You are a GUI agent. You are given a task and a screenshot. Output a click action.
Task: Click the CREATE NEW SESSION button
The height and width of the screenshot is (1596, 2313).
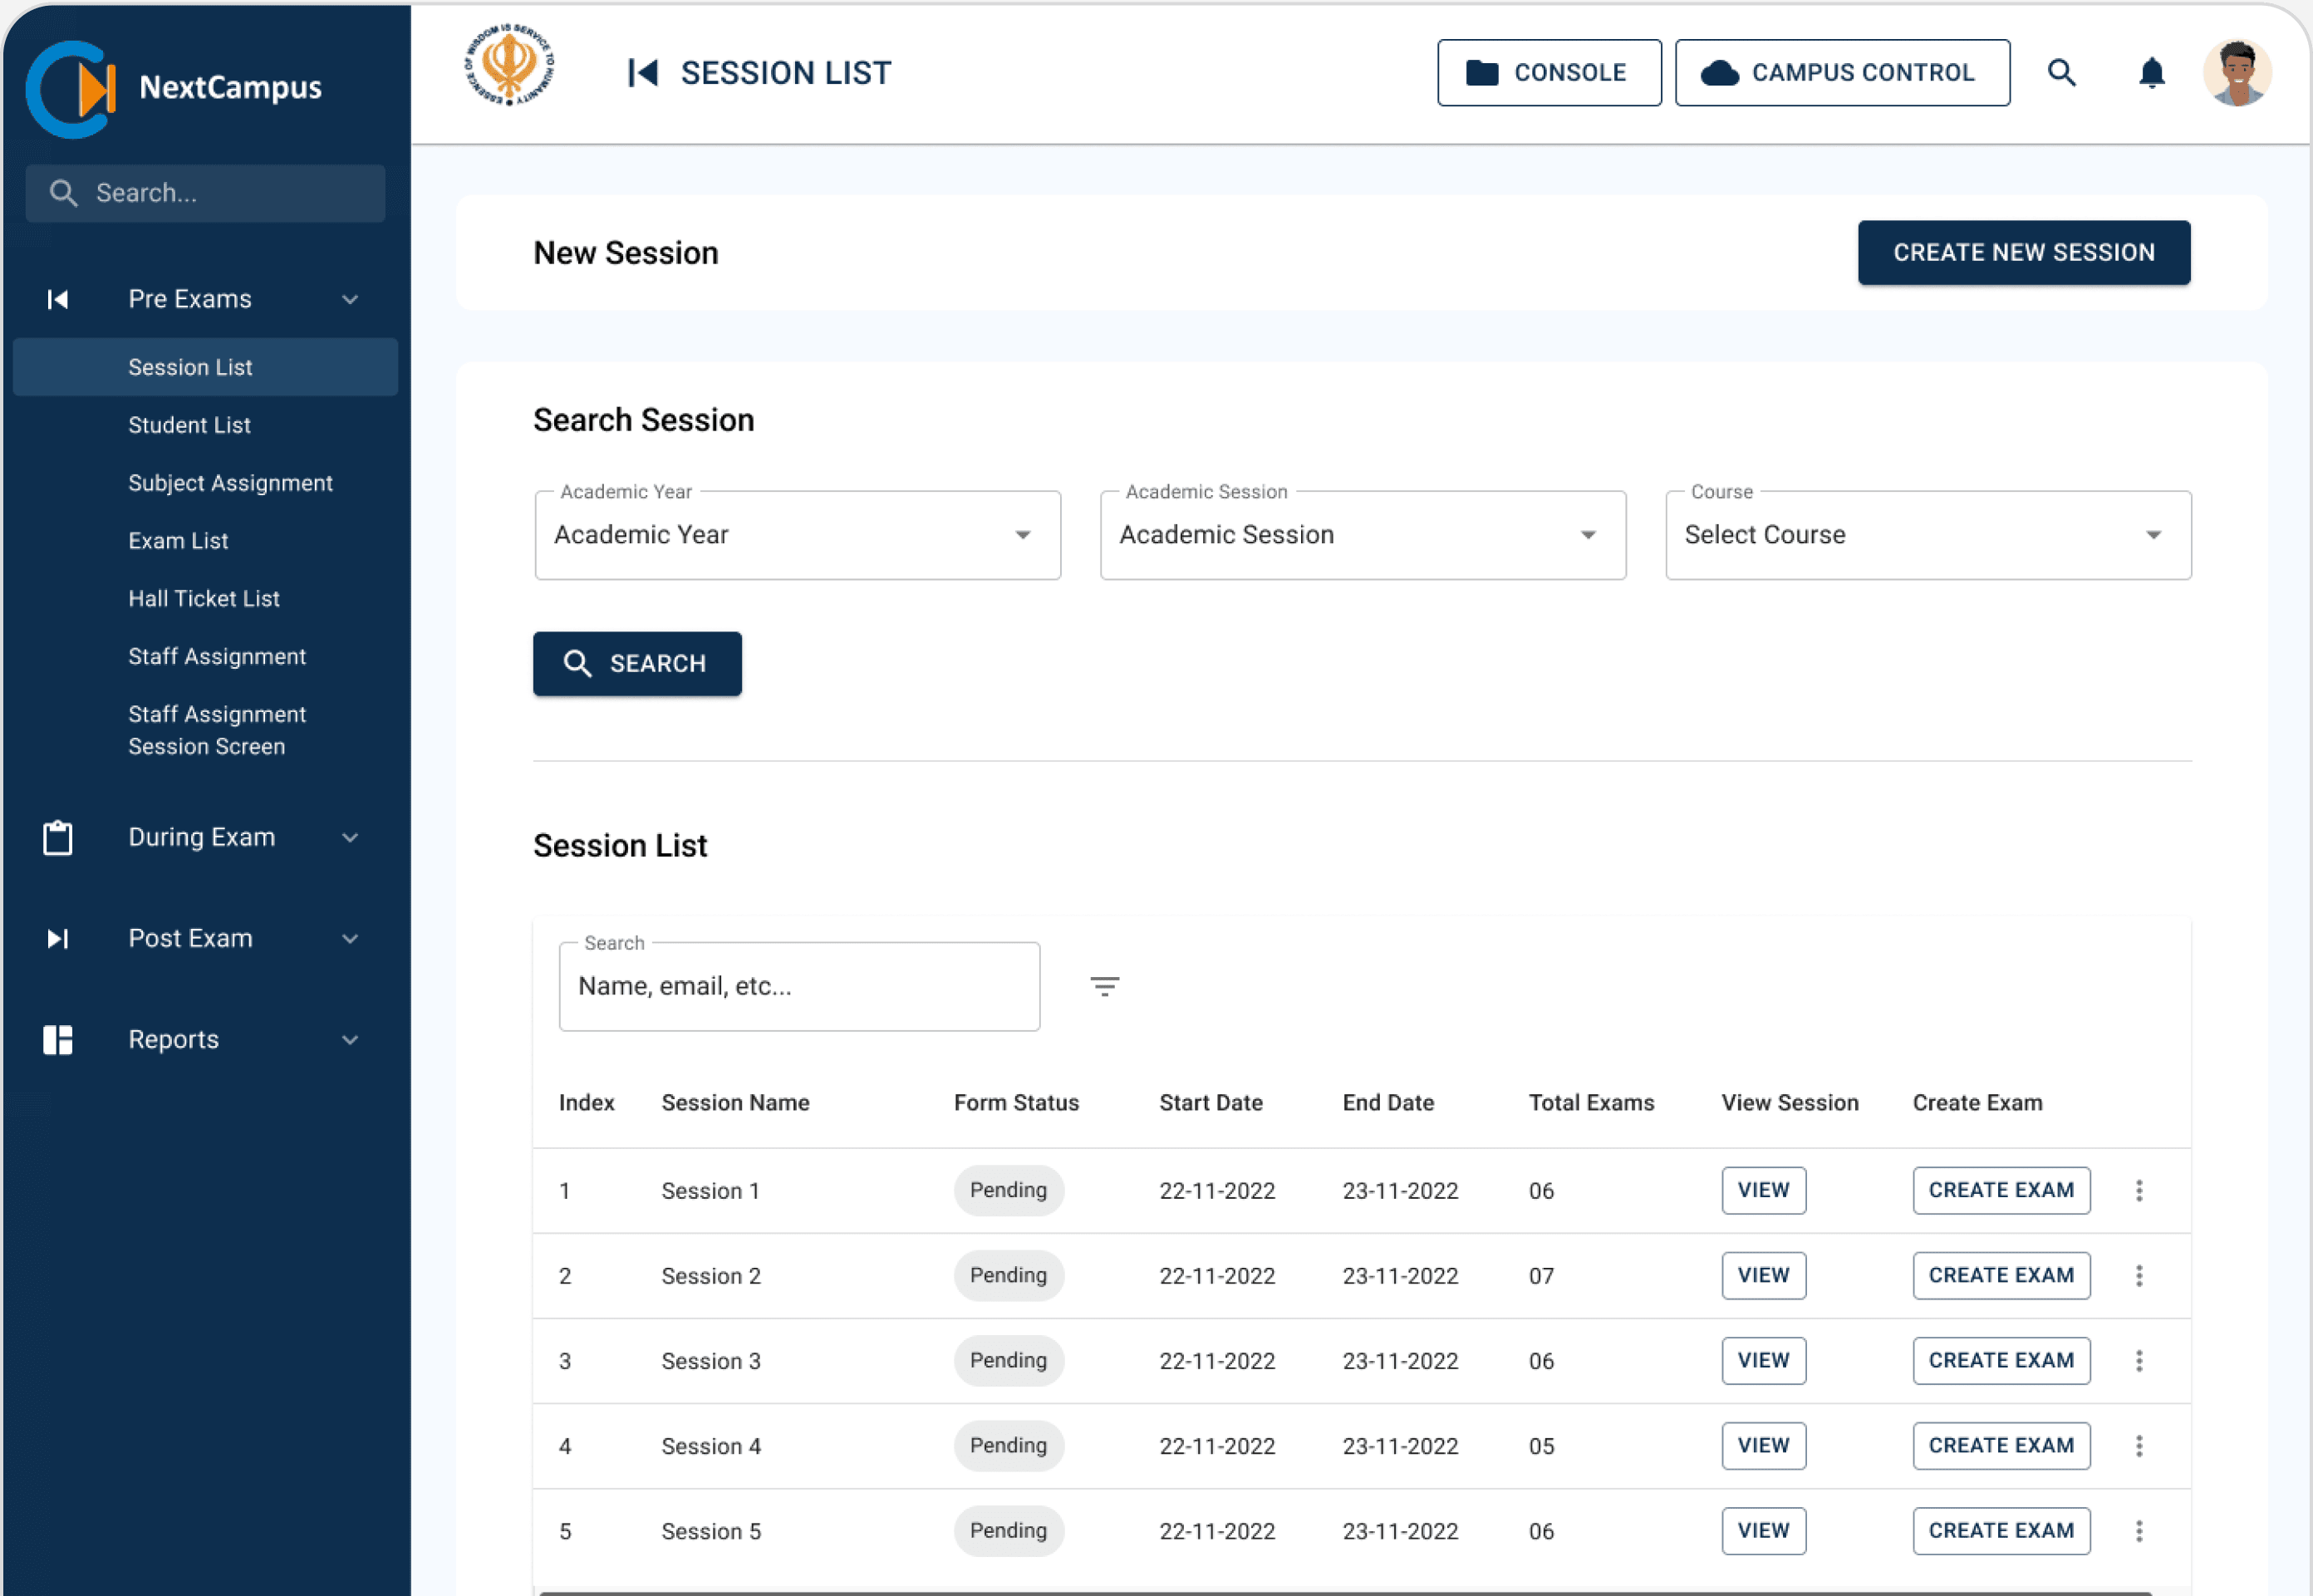(x=2023, y=253)
